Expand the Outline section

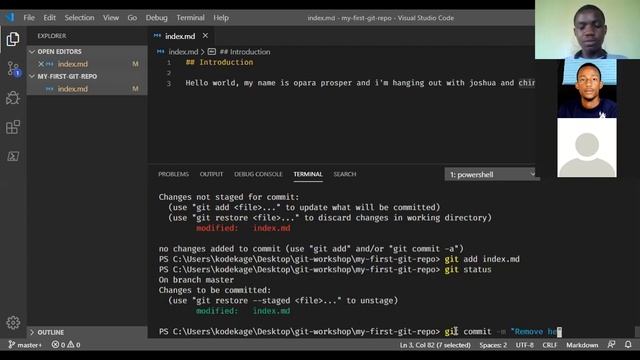click(x=32, y=332)
